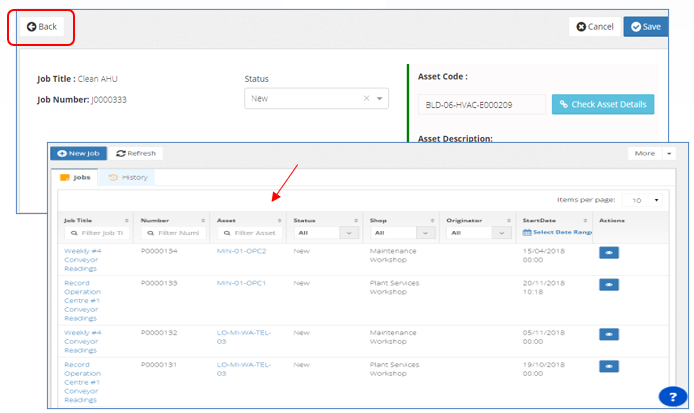This screenshot has height=413, width=694.
Task: Open Check Asset Details
Action: tap(603, 104)
